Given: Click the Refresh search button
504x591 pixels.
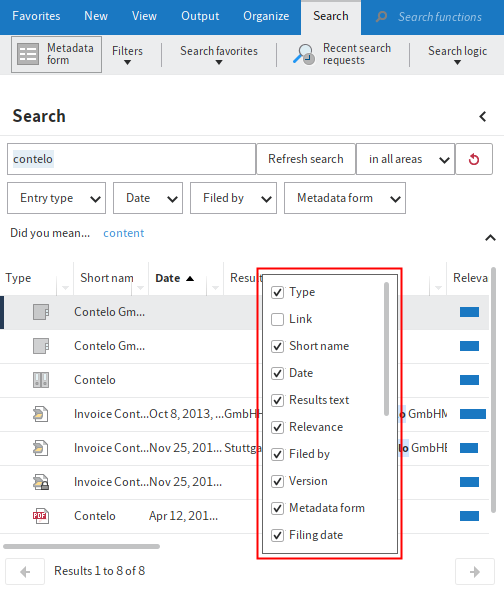Looking at the screenshot, I should tap(306, 159).
